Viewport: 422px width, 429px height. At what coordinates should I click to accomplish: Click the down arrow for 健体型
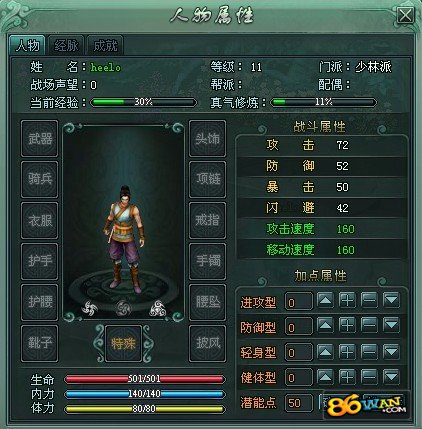point(391,377)
